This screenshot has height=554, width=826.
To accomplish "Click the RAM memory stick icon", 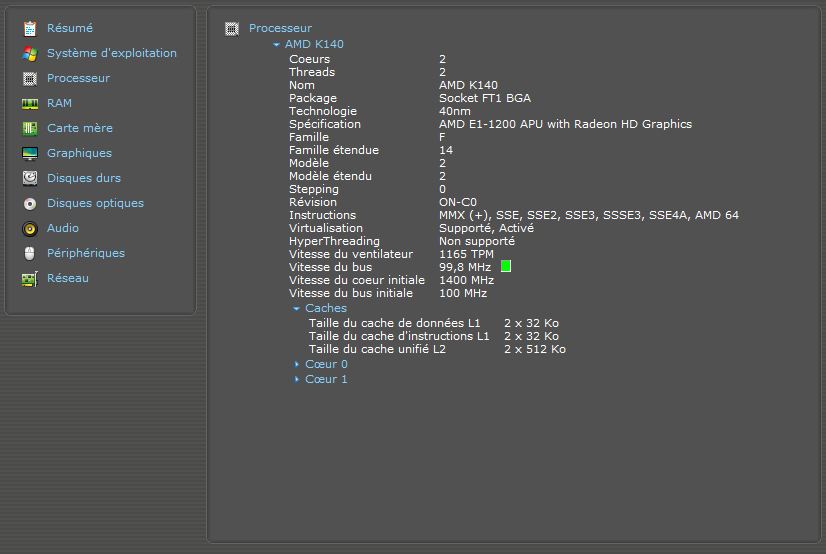I will point(30,104).
